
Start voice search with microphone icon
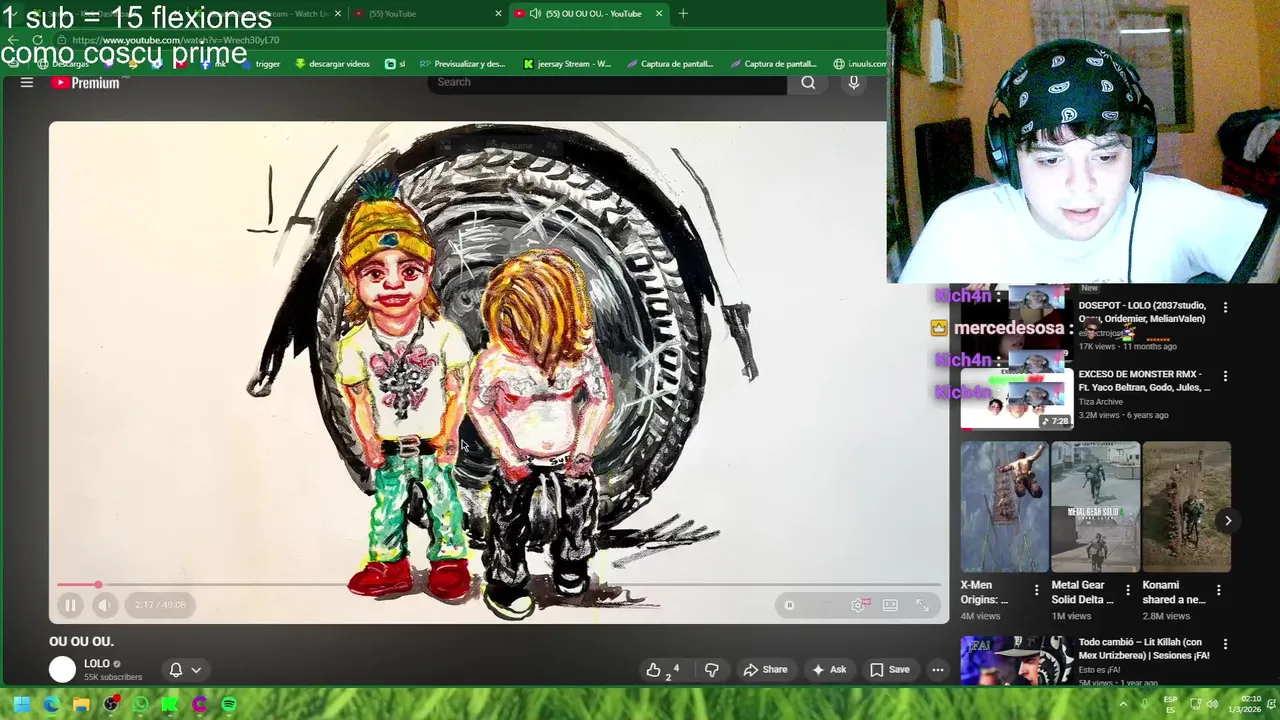click(854, 83)
